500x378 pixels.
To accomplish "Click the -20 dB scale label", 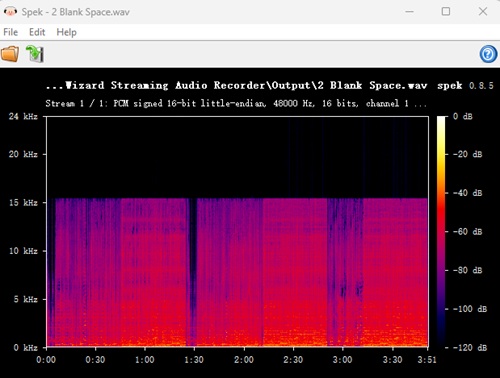I will (x=468, y=154).
